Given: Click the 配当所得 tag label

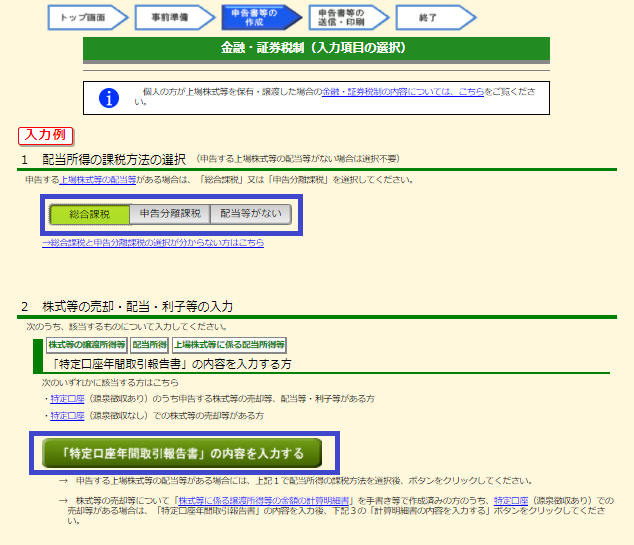Looking at the screenshot, I should click(149, 344).
